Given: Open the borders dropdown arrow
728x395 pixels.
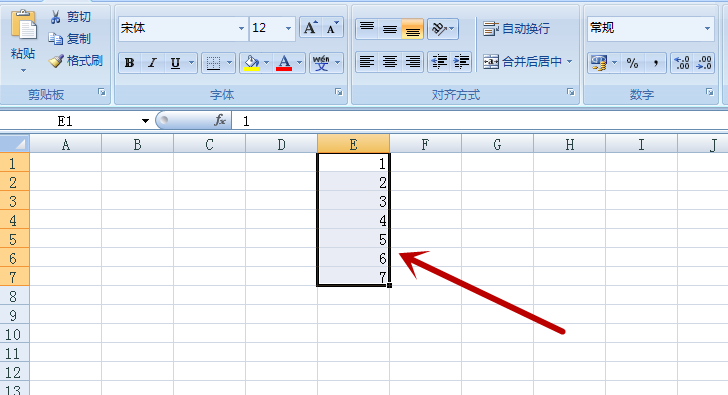Looking at the screenshot, I should [x=229, y=63].
